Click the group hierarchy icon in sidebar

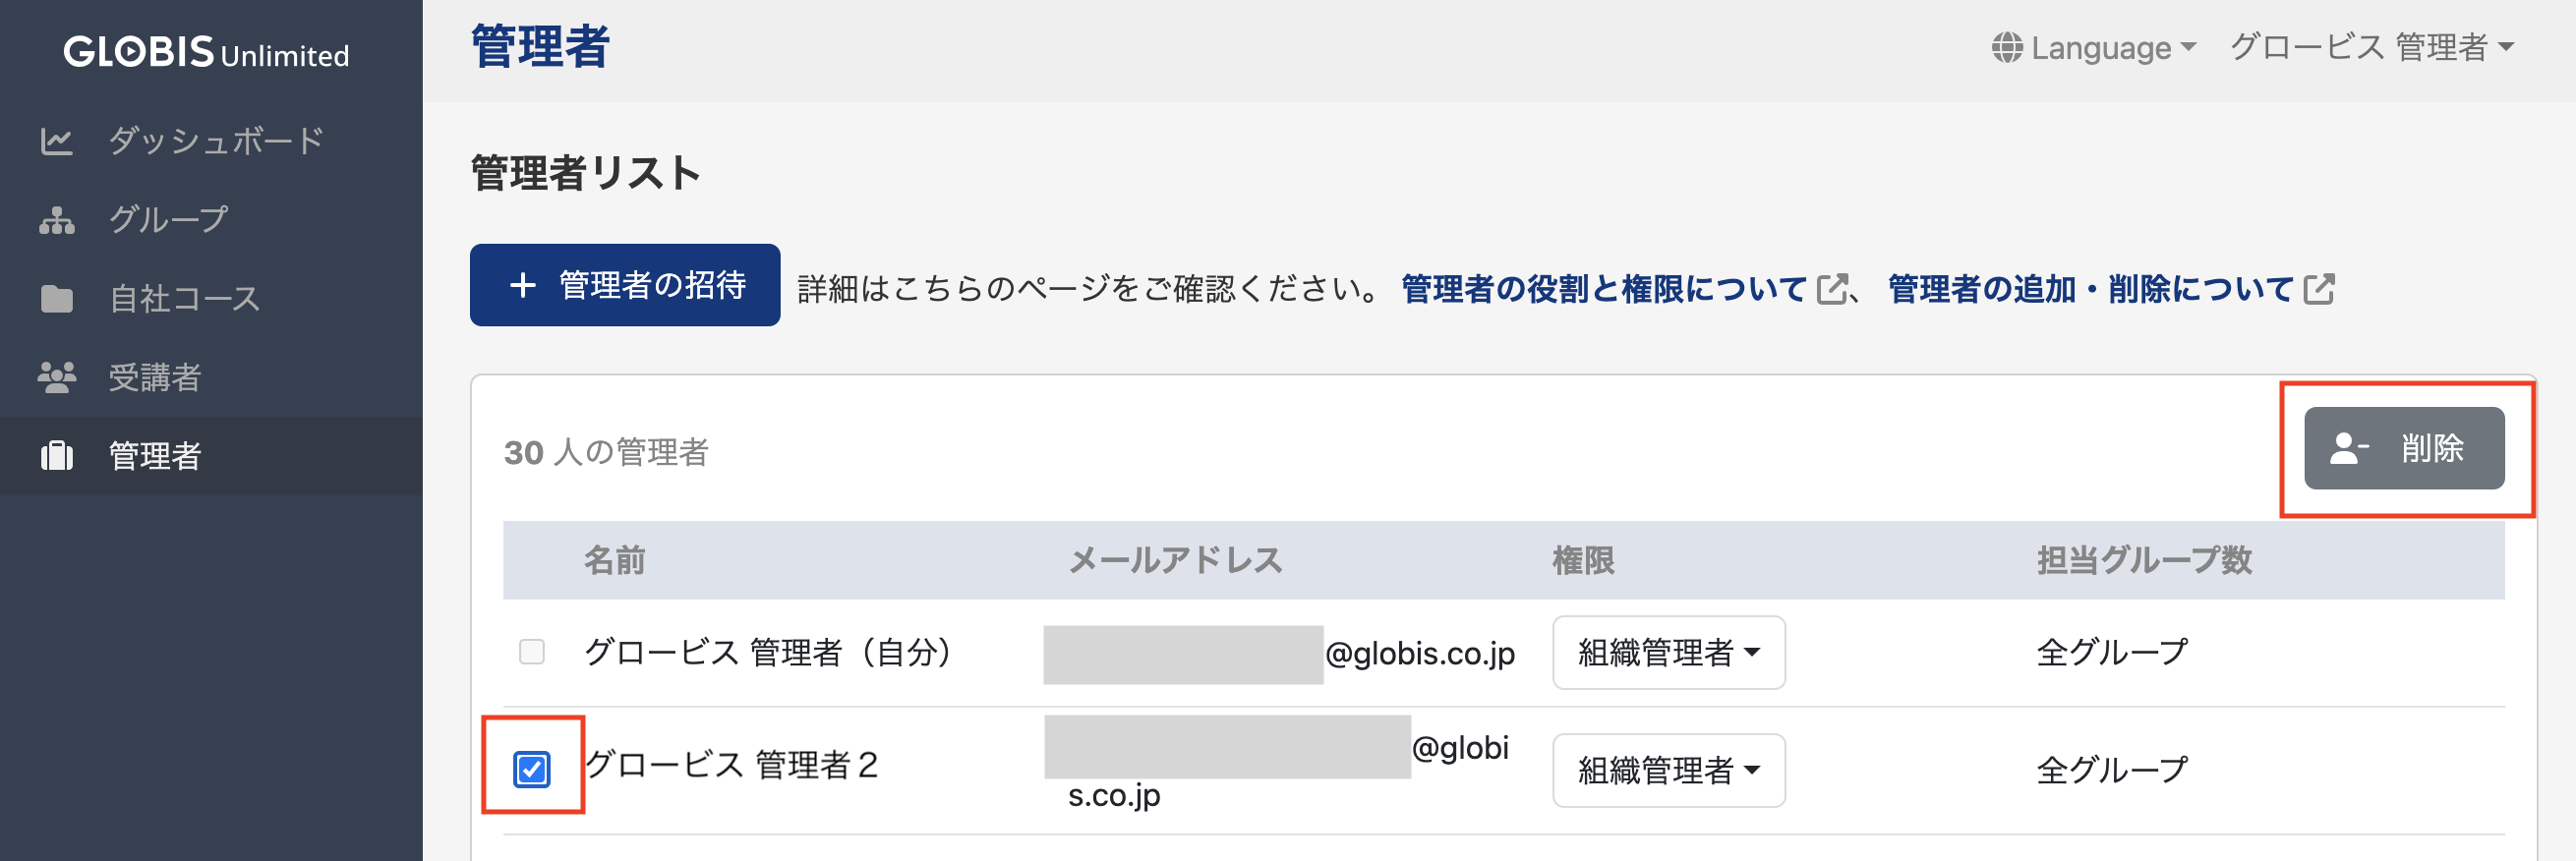pos(56,220)
